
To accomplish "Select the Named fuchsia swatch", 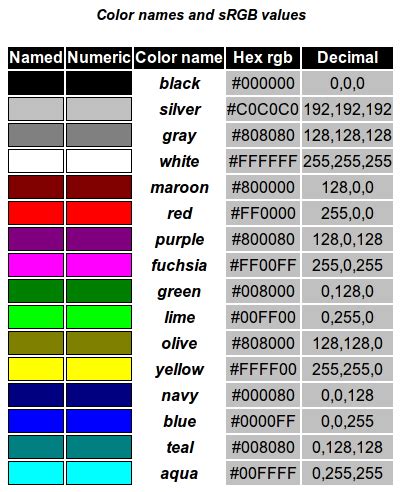I will (36, 265).
